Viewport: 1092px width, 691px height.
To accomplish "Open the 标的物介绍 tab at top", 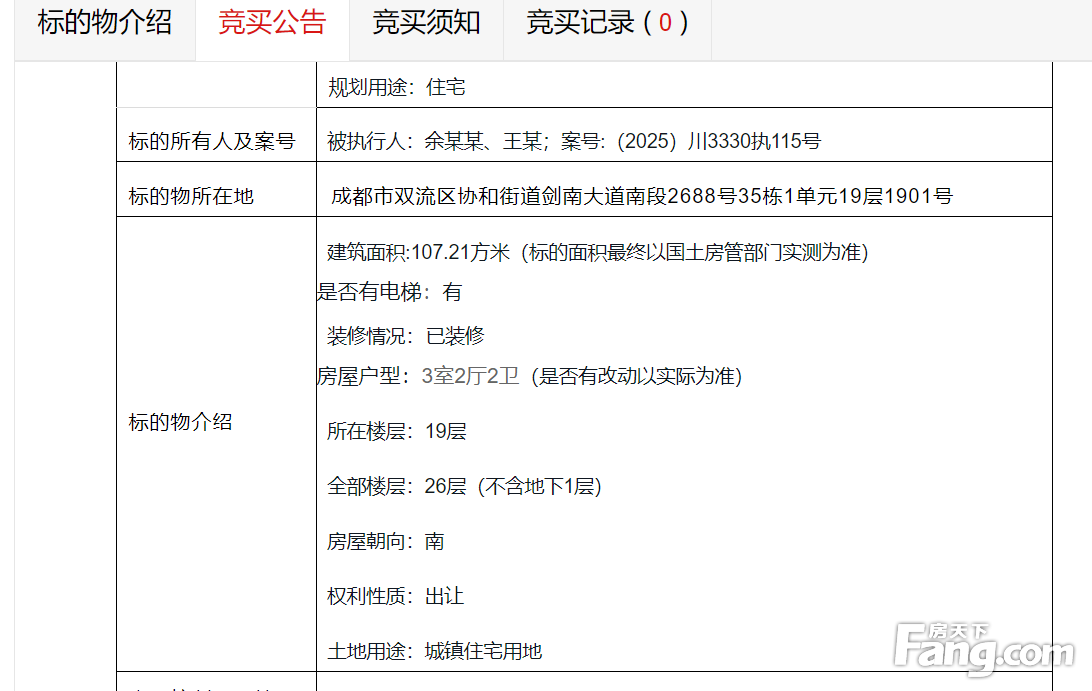I will [x=105, y=22].
